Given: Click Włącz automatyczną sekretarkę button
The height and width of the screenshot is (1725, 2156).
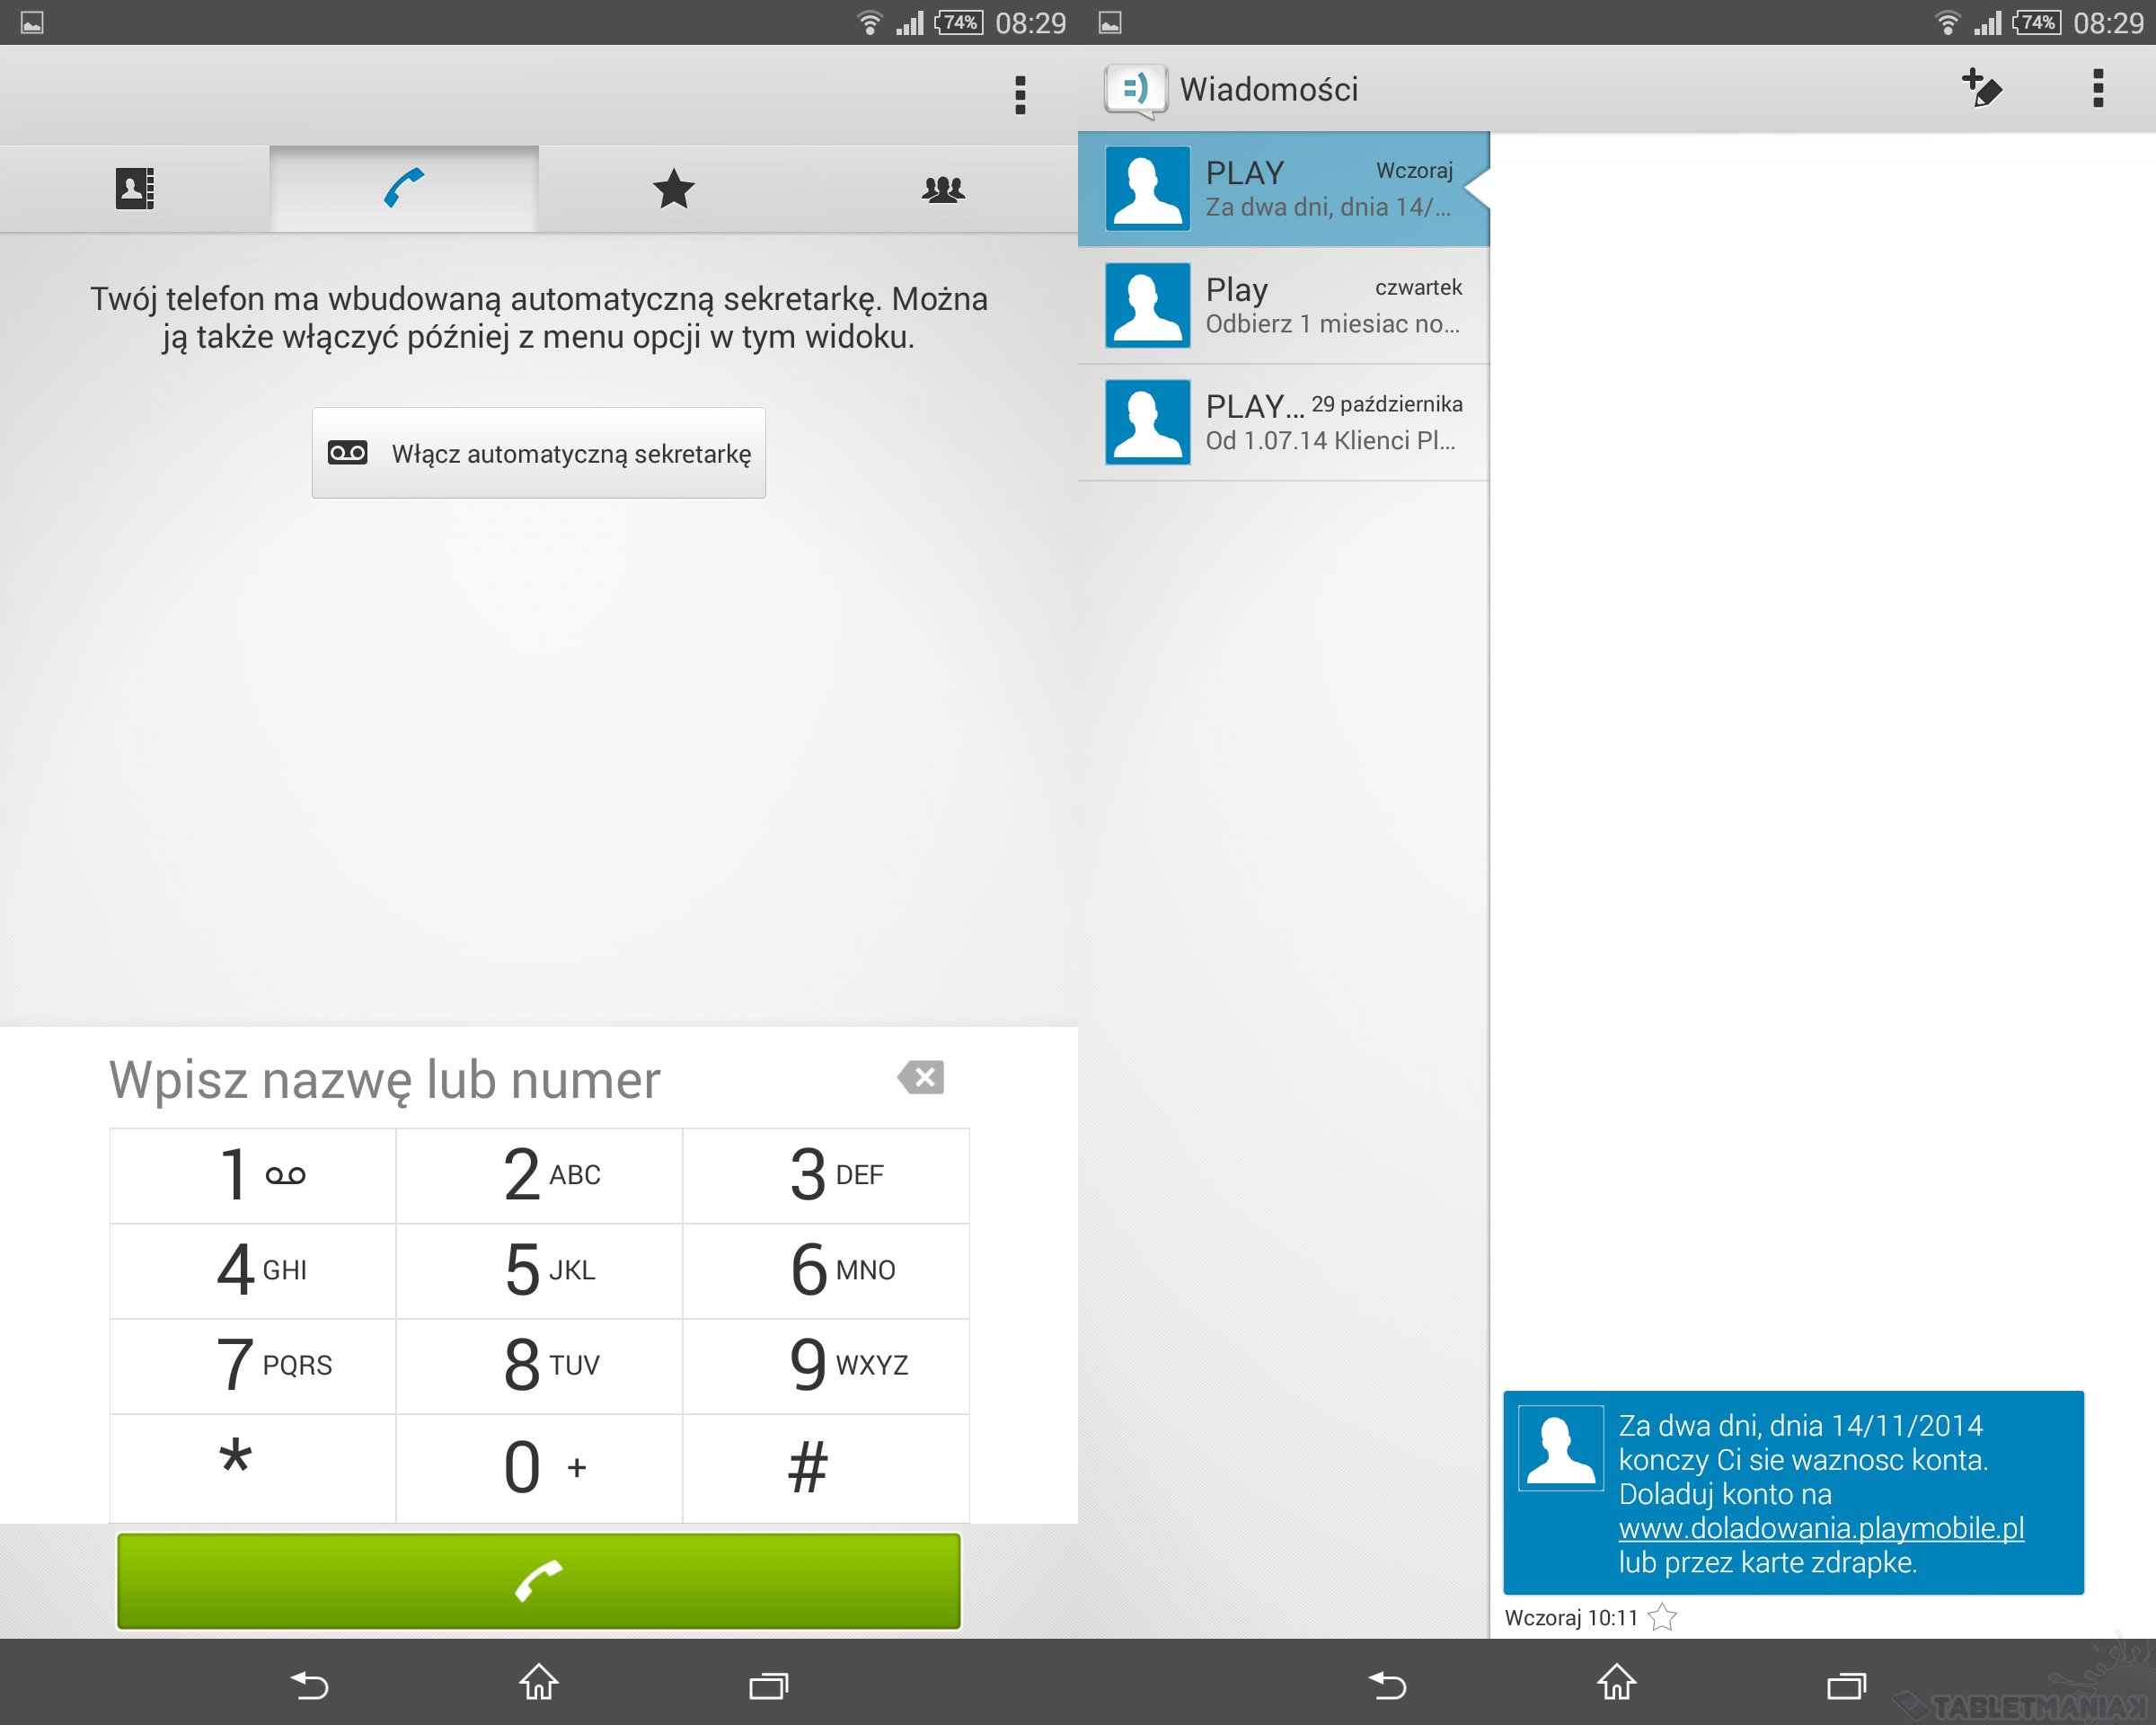Looking at the screenshot, I should pos(539,453).
